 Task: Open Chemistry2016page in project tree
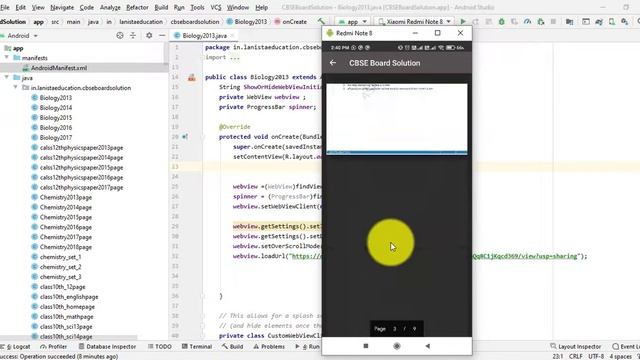(x=65, y=227)
